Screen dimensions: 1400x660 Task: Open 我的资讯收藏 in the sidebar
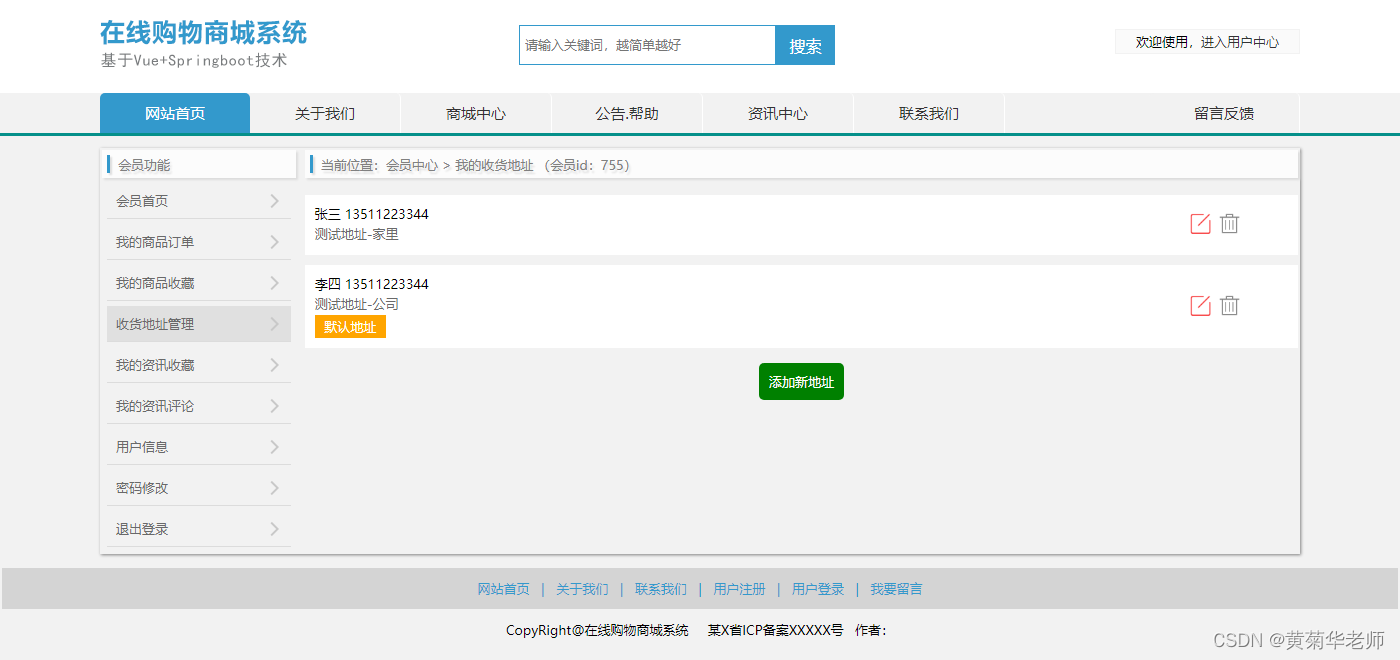point(199,365)
